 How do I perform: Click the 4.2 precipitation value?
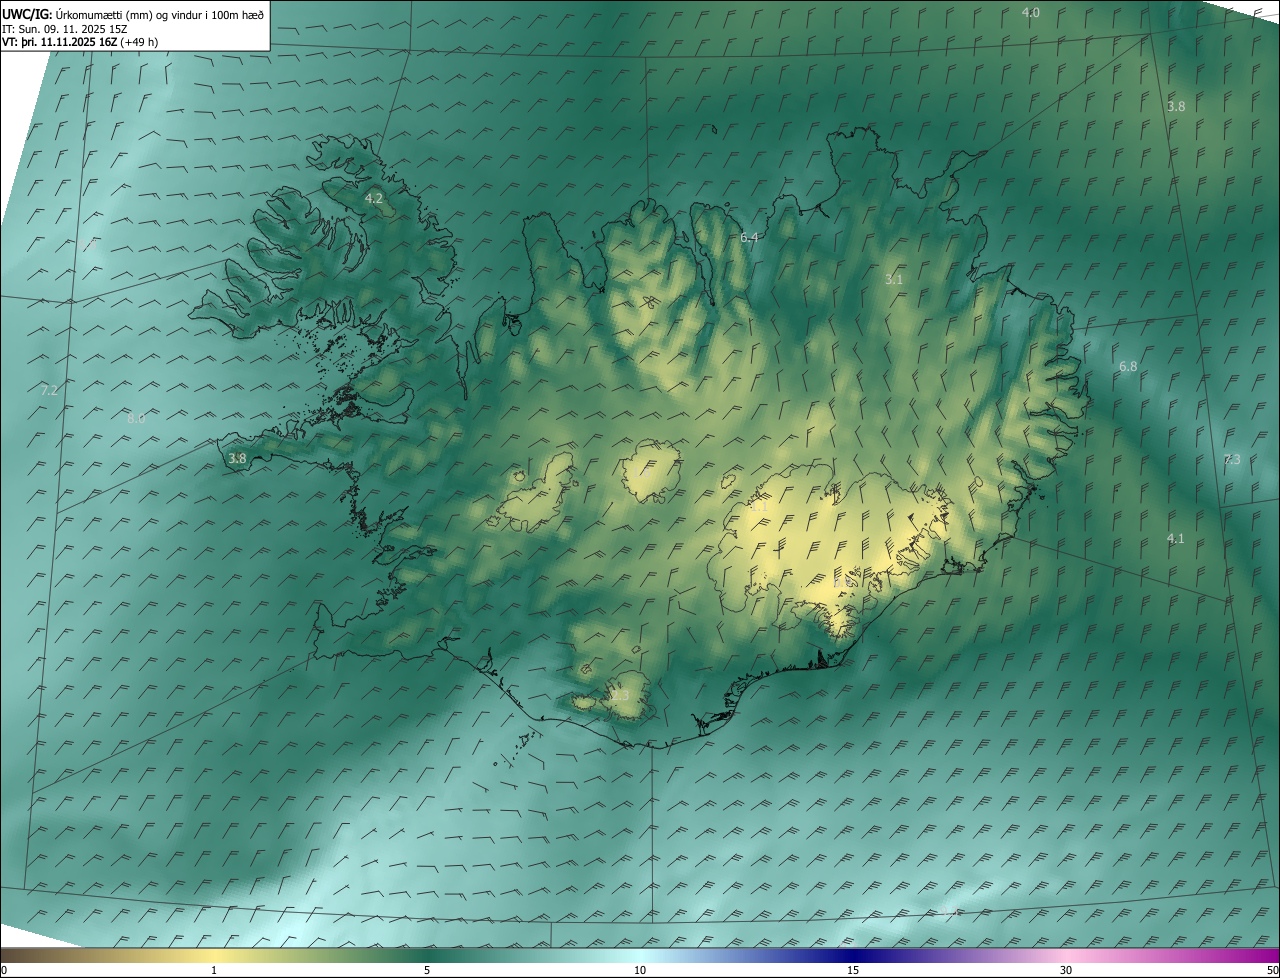click(x=374, y=199)
